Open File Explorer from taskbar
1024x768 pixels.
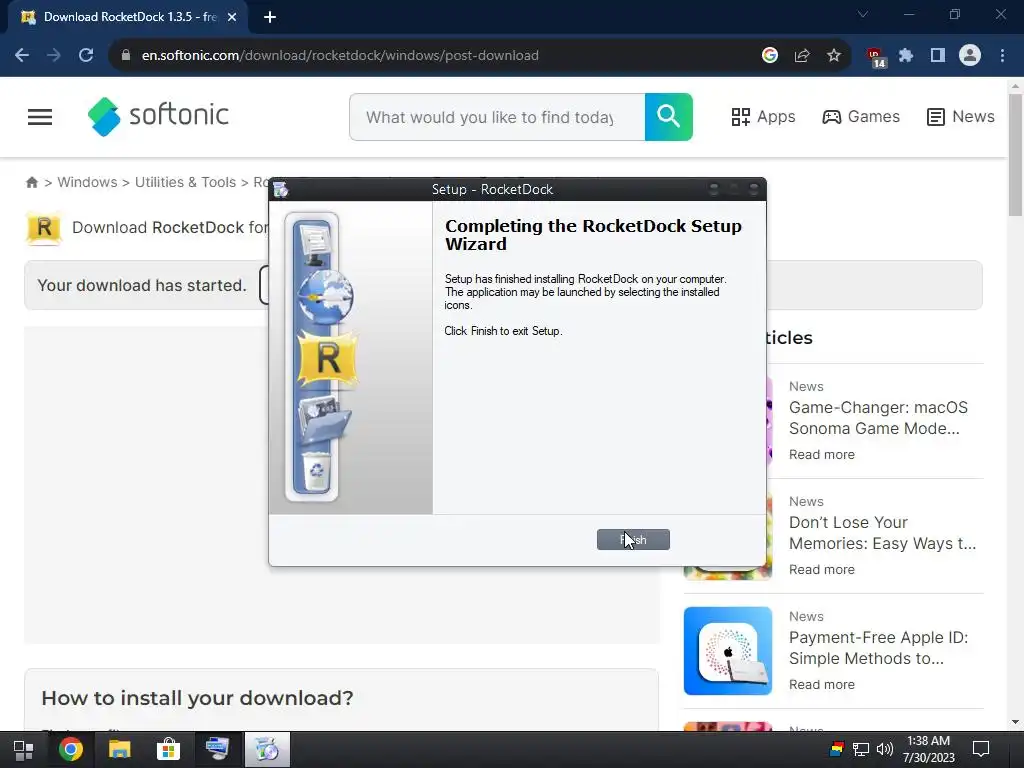click(120, 750)
